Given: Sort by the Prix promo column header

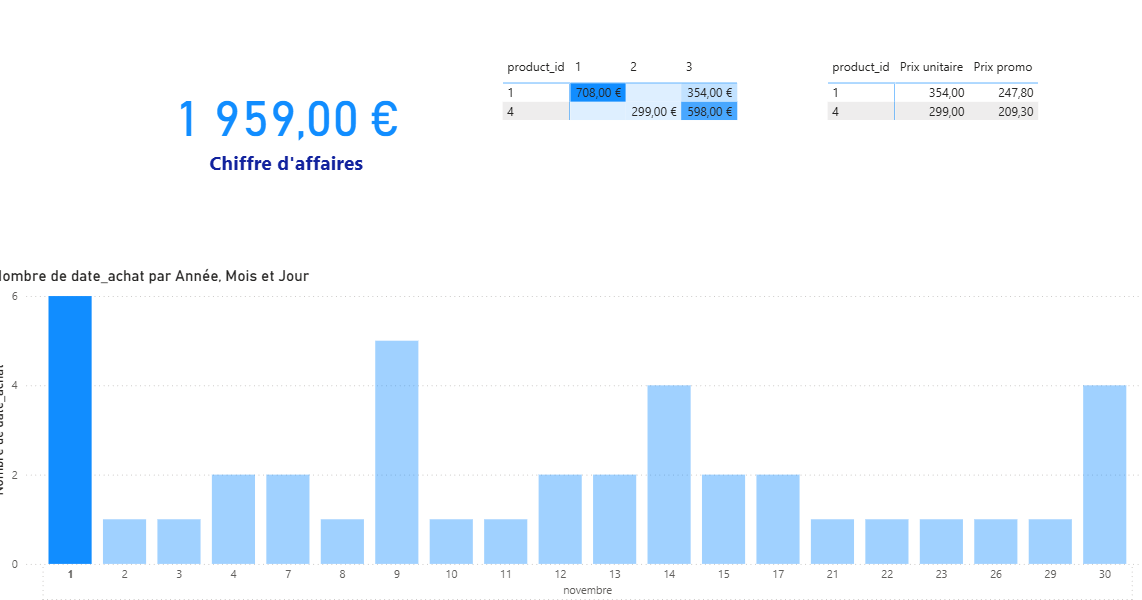Looking at the screenshot, I should pyautogui.click(x=1003, y=67).
